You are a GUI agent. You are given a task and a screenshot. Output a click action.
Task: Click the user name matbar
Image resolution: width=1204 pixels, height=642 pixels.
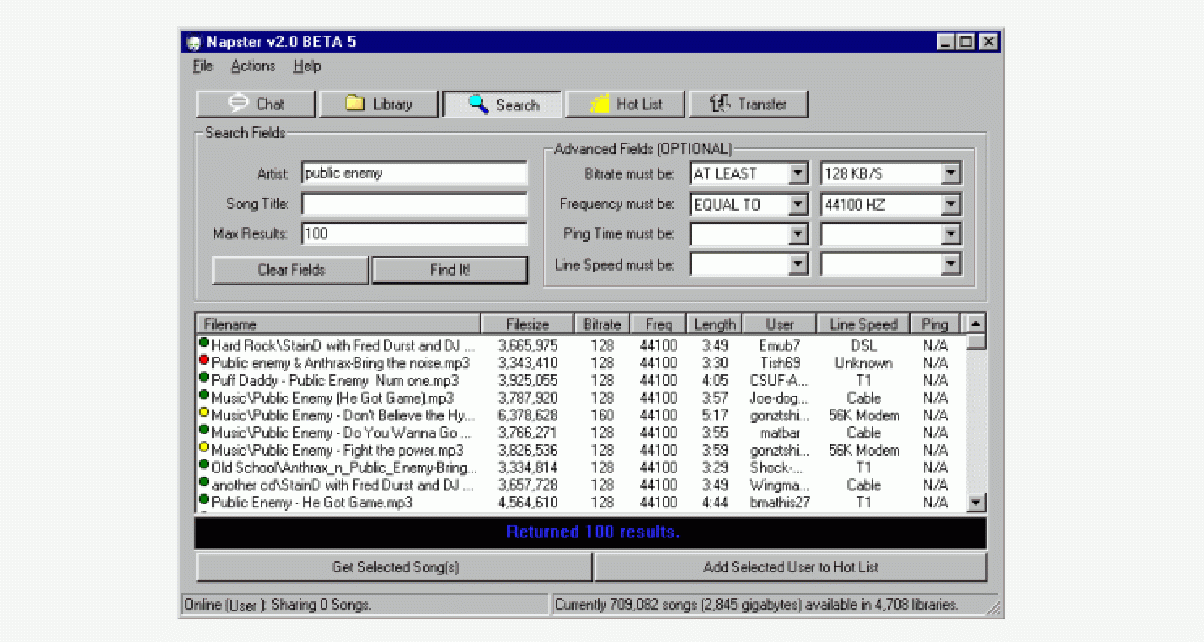click(x=780, y=433)
